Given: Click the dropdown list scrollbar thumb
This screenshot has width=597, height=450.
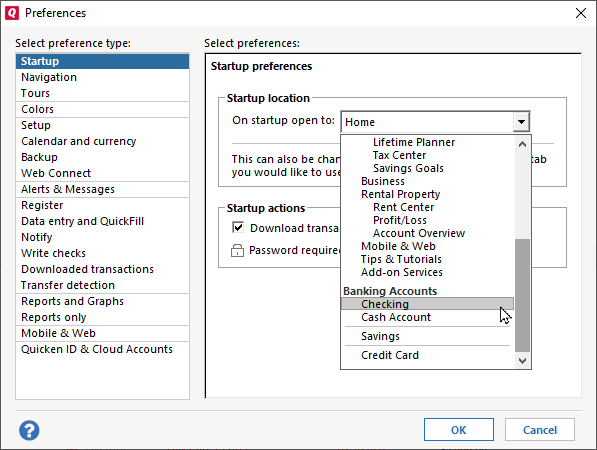Looking at the screenshot, I should click(522, 295).
